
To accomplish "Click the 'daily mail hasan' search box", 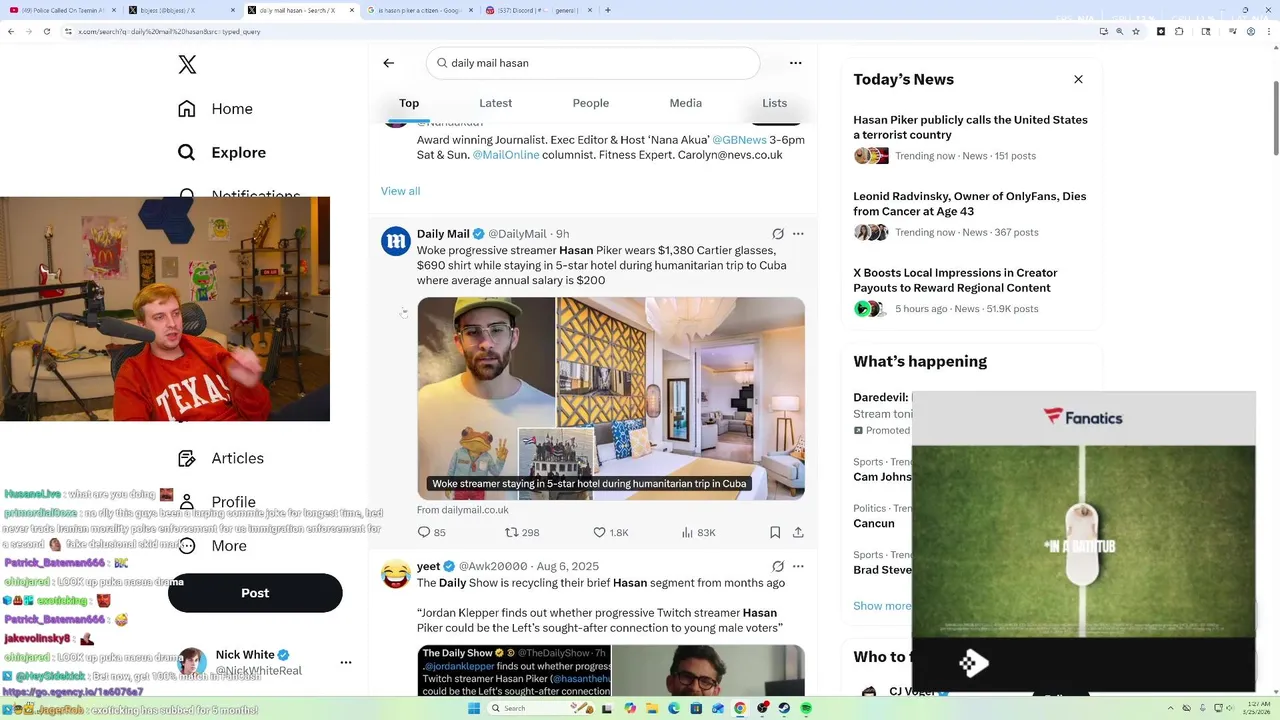I will click(593, 63).
